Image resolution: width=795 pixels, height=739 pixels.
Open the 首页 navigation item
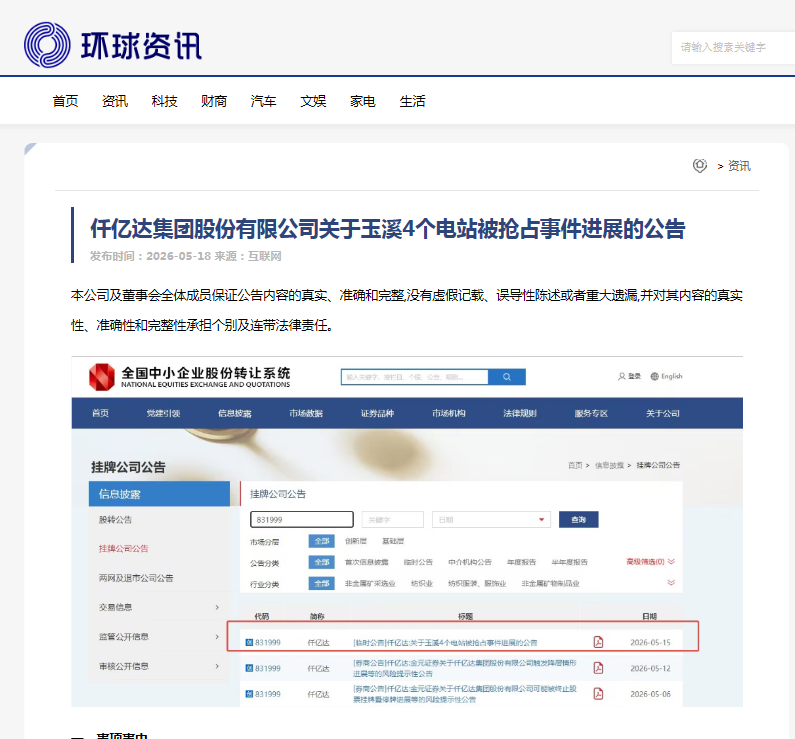point(65,101)
